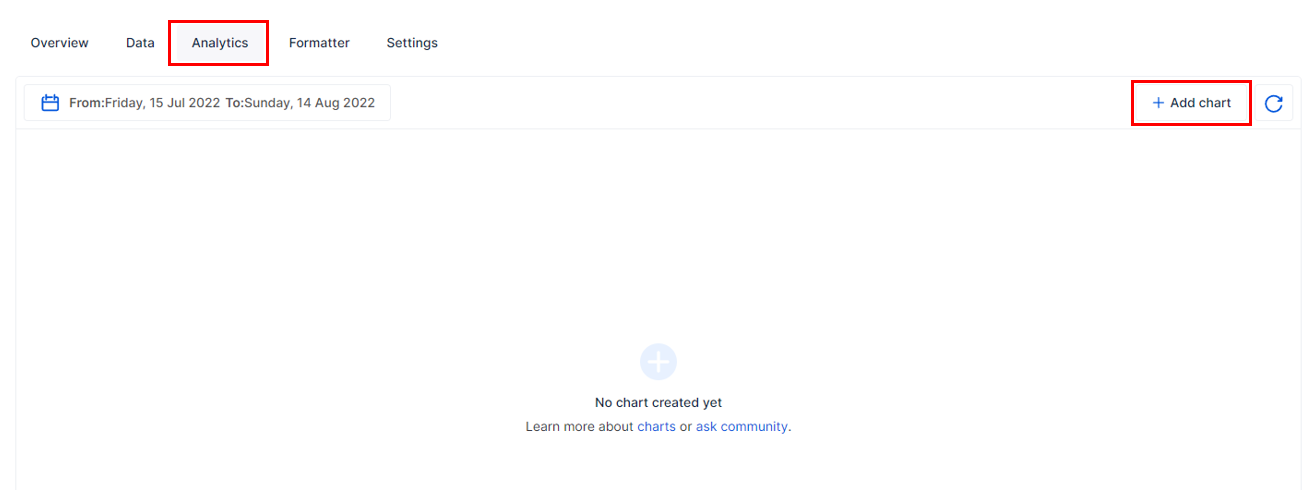Follow the charts documentation link
The height and width of the screenshot is (494, 1312).
tap(656, 426)
